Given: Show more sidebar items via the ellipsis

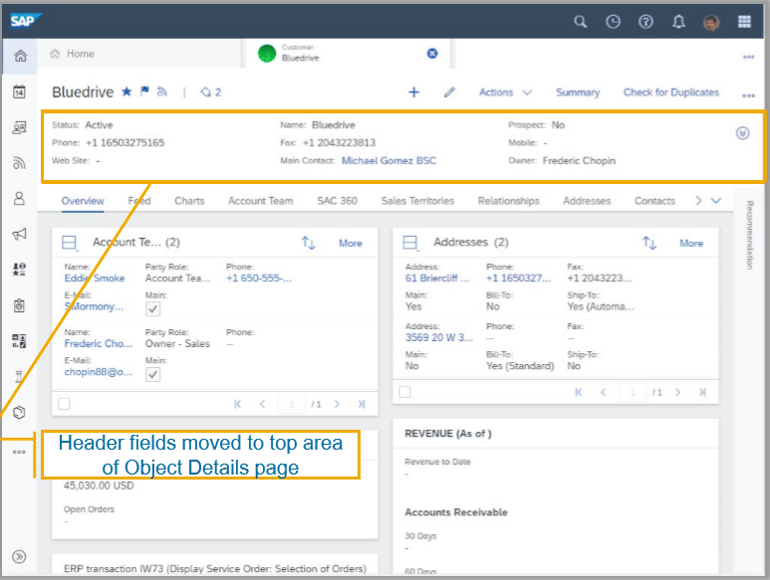Looking at the screenshot, I should click(x=19, y=452).
